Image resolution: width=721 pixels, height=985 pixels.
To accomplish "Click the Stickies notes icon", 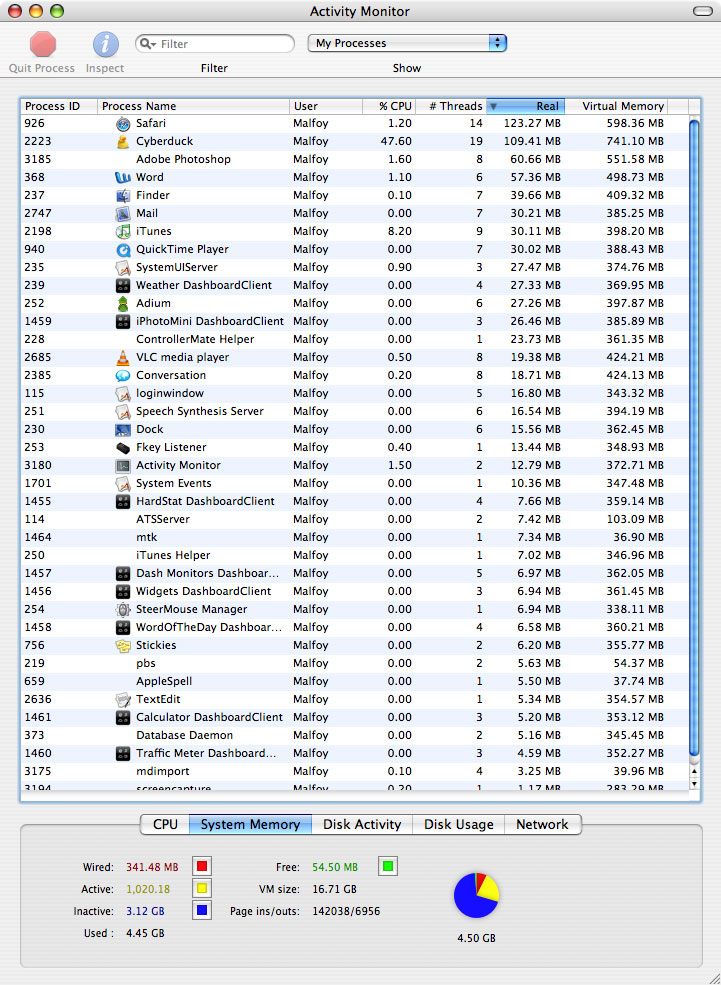I will pos(123,646).
